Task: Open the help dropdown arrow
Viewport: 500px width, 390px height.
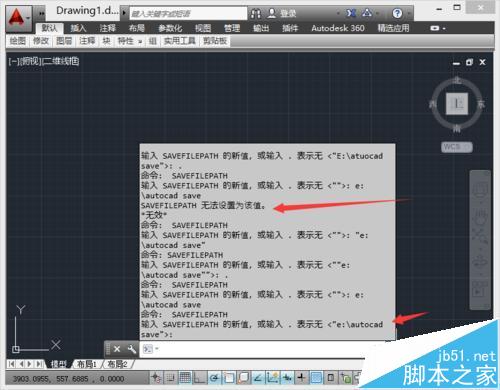Action: pyautogui.click(x=409, y=14)
